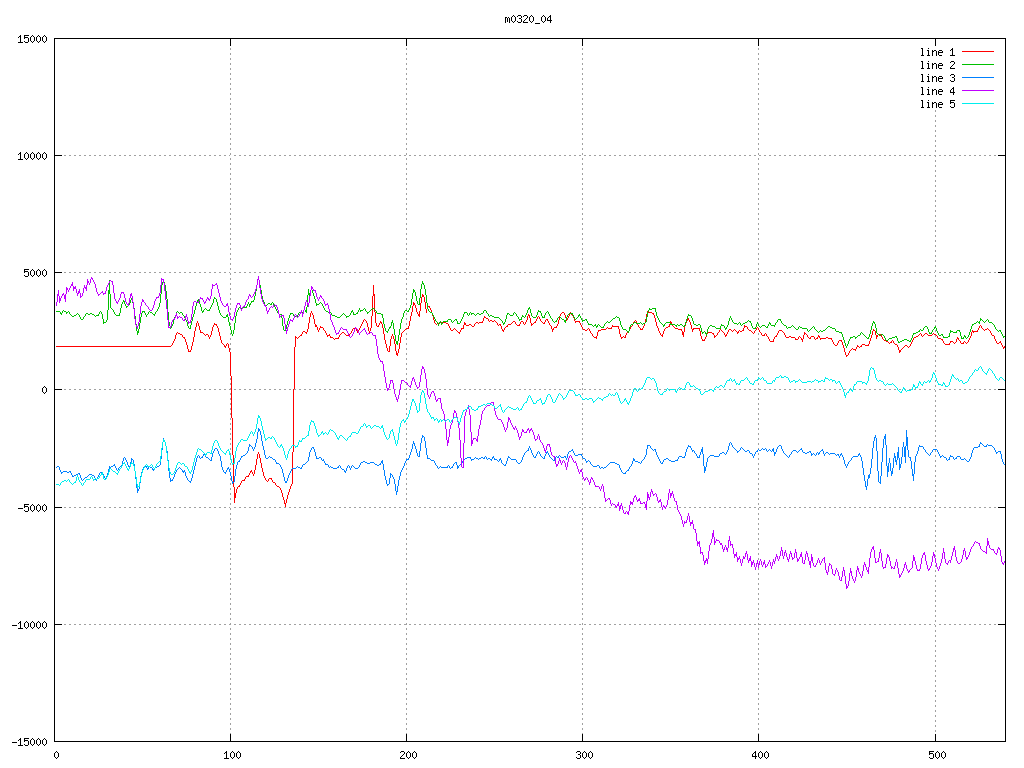Click the y-axis label -5000

(x=33, y=507)
